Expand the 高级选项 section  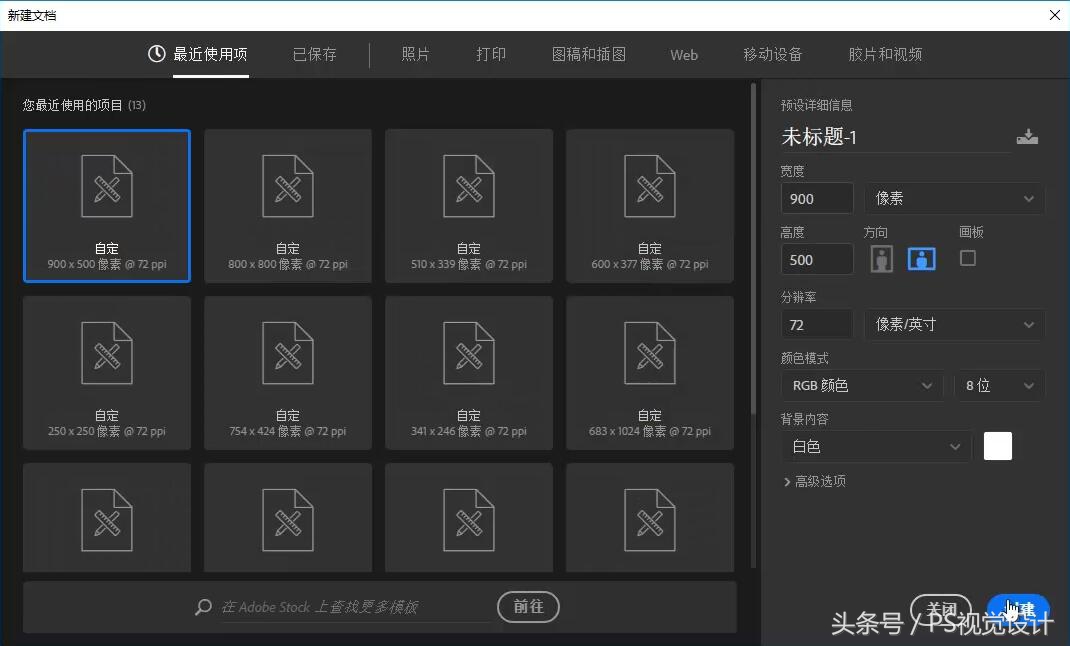click(816, 481)
